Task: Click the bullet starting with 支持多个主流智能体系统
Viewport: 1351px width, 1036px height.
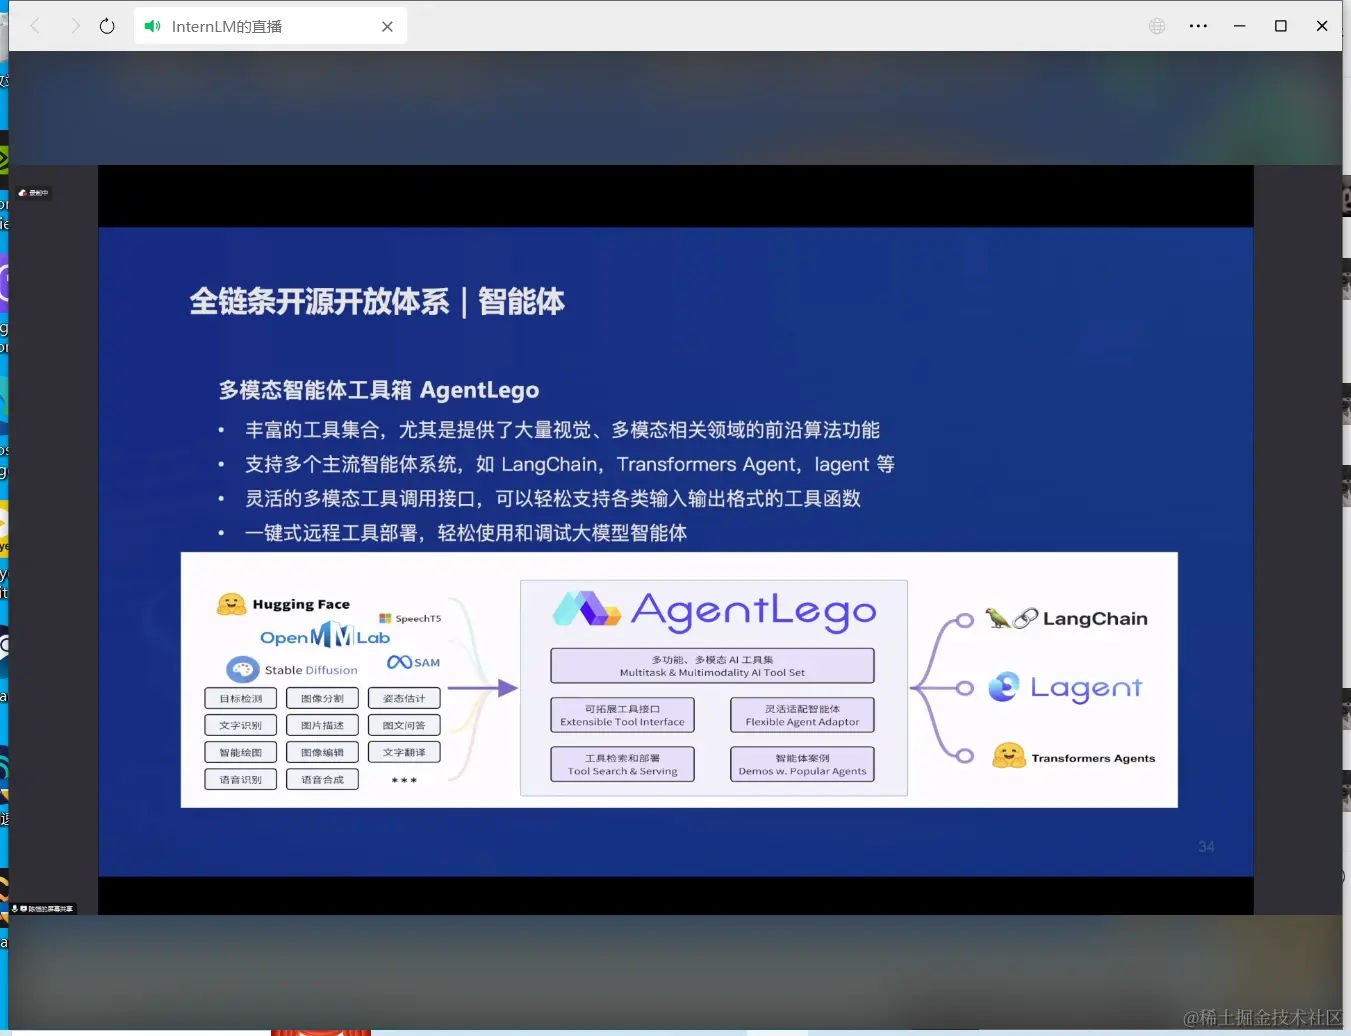Action: click(570, 464)
